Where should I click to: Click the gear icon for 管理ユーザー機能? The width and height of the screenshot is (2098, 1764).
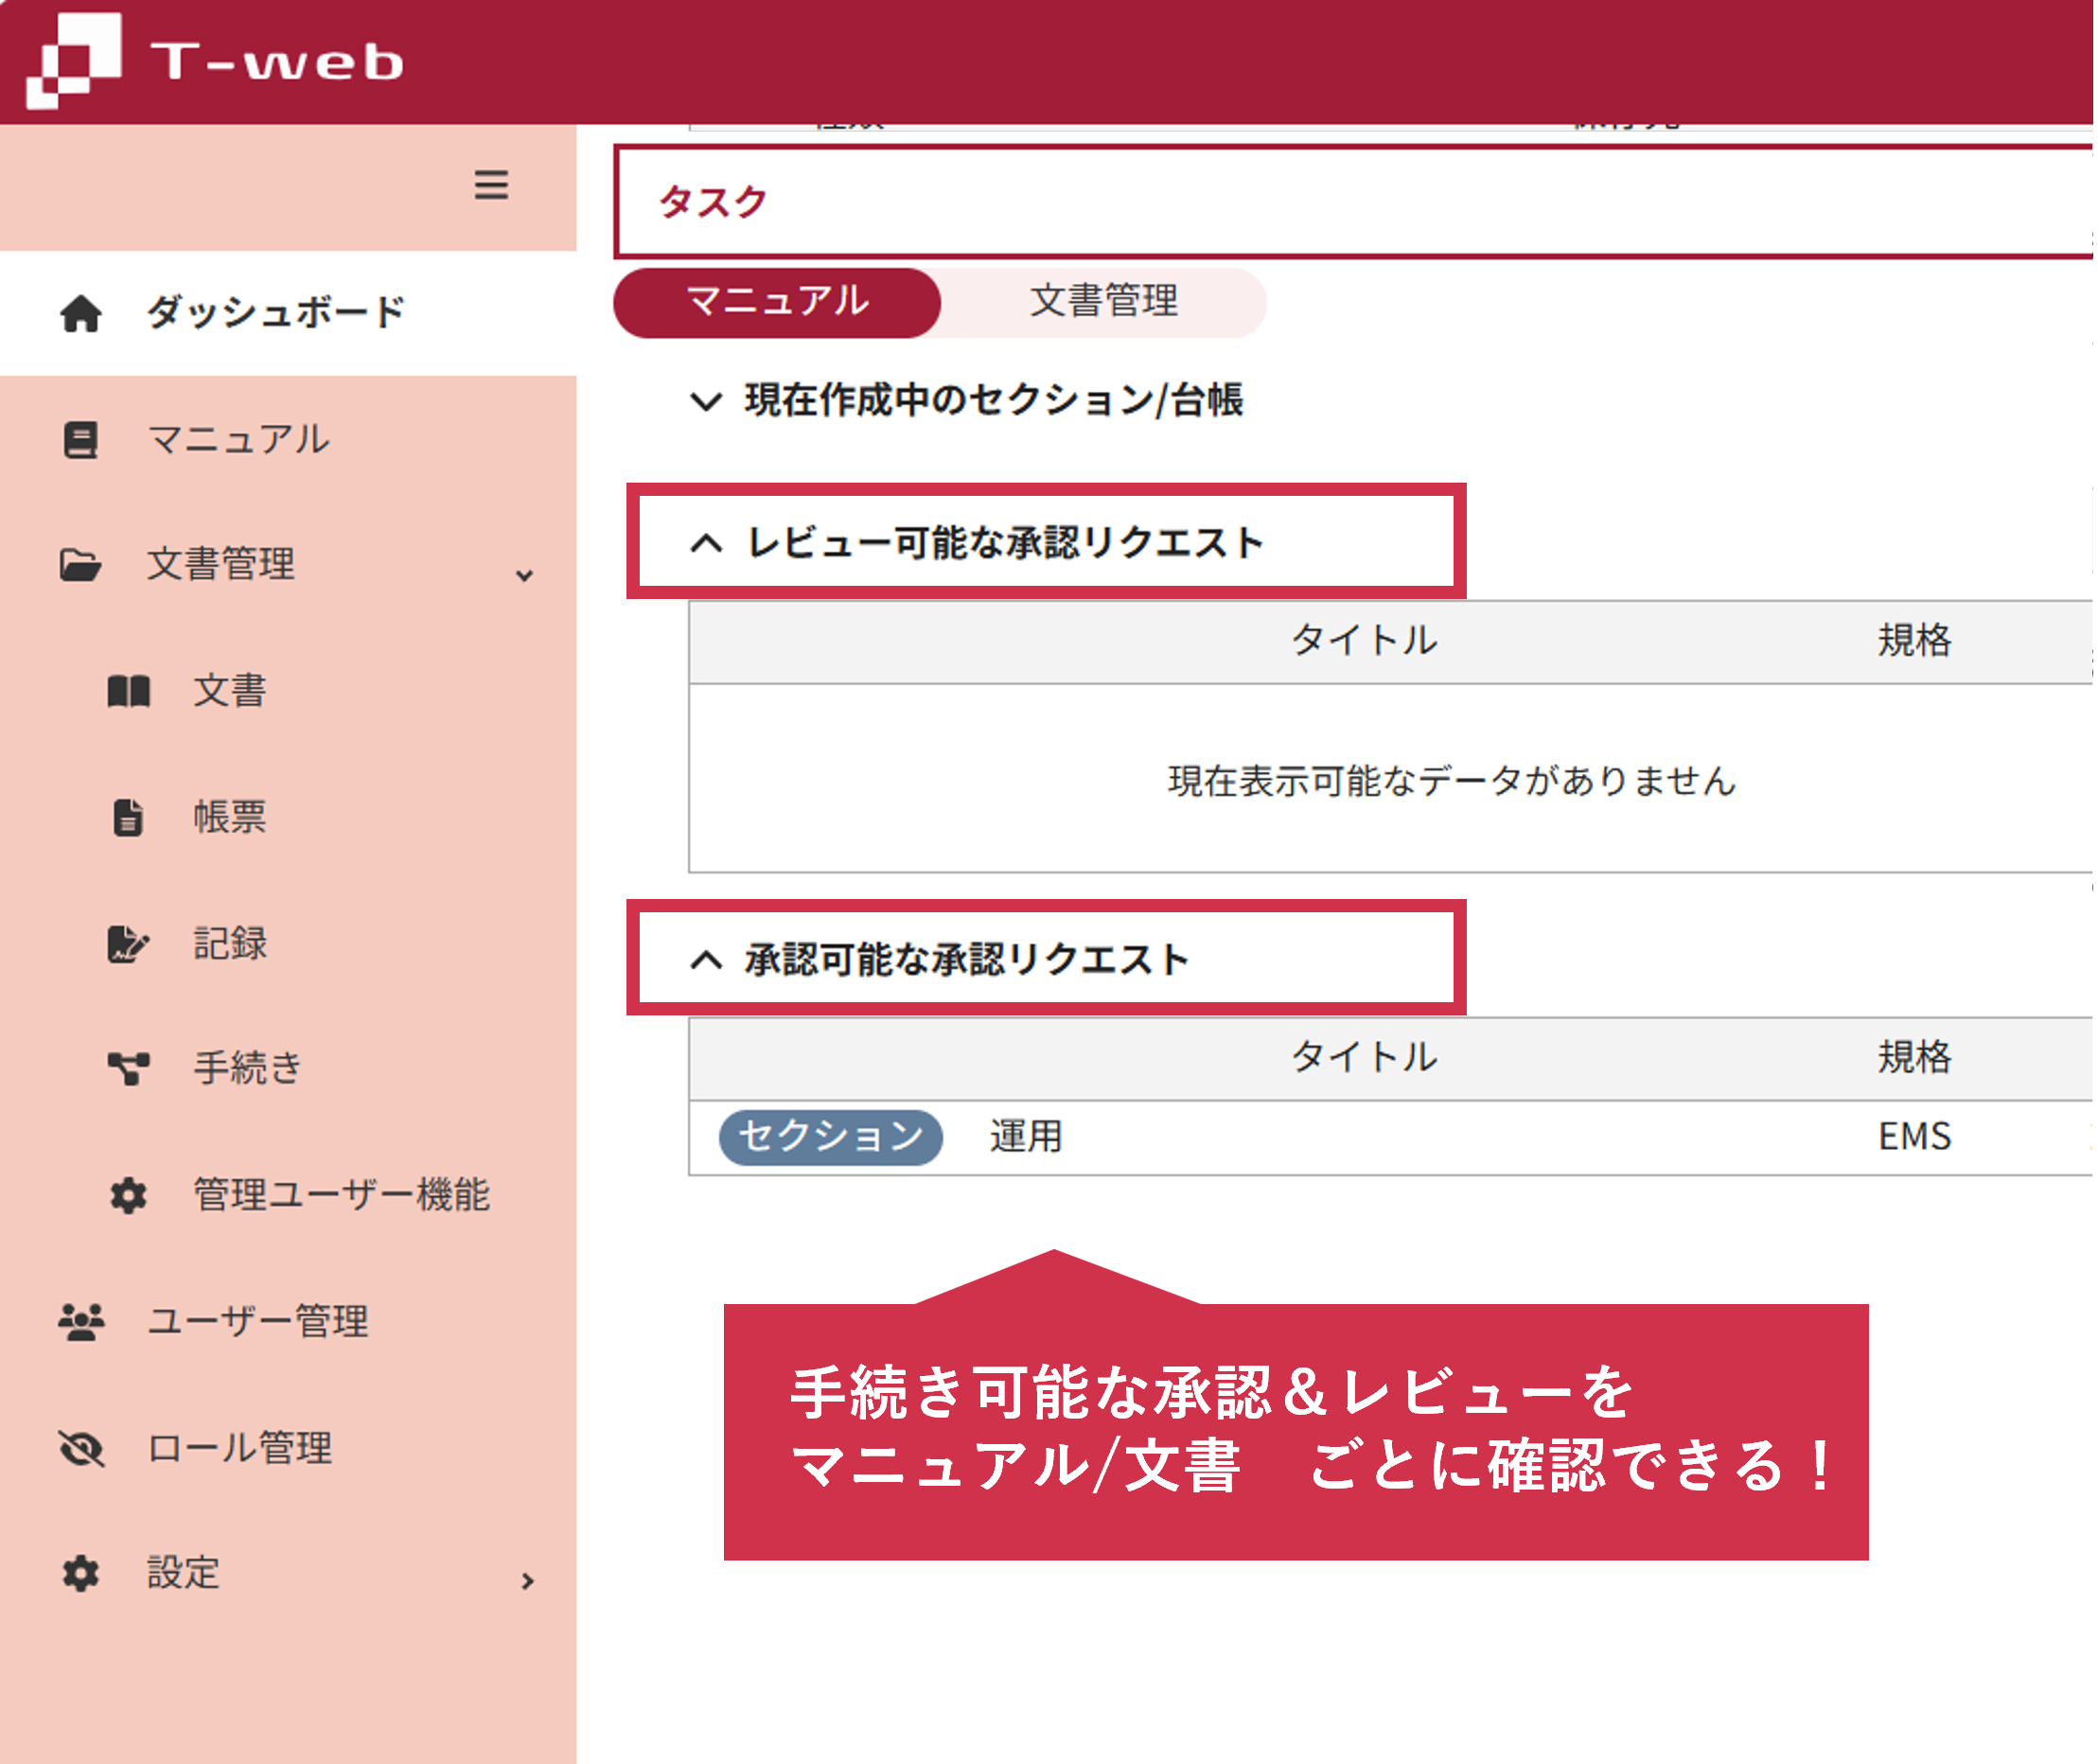click(128, 1195)
